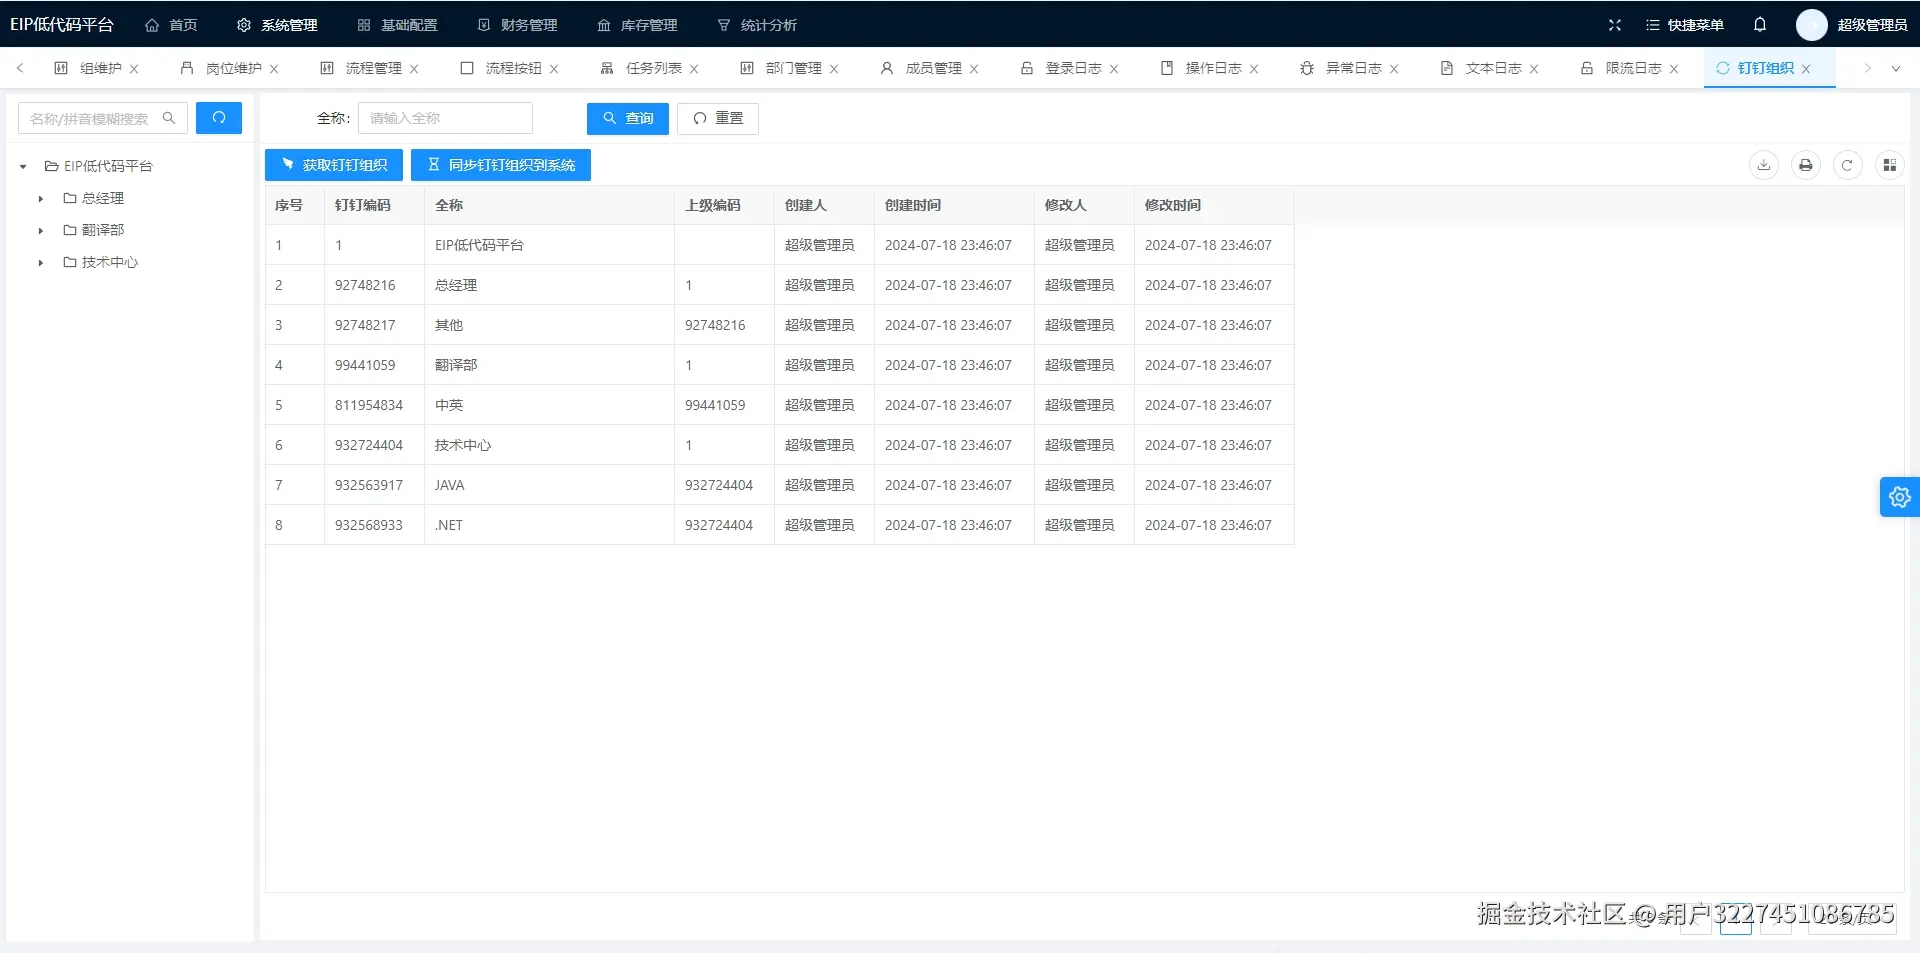1920x953 pixels.
Task: Close the 成员管理 tab
Action: tap(974, 69)
